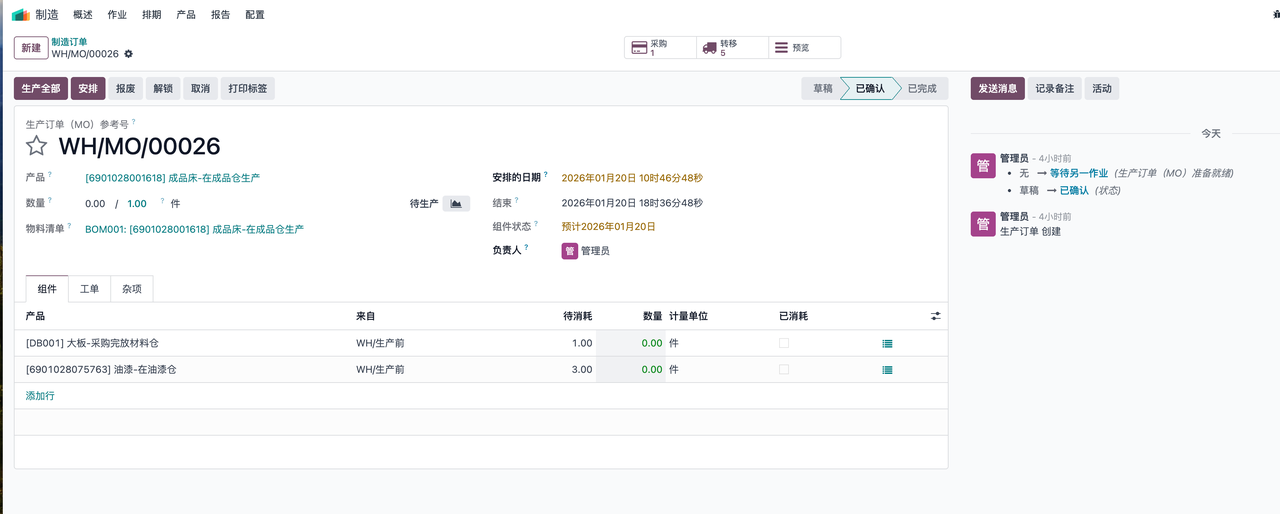This screenshot has width=1280, height=514.
Task: Click the 管理员 avatar of 生产订单 创建 message
Action: tap(983, 224)
